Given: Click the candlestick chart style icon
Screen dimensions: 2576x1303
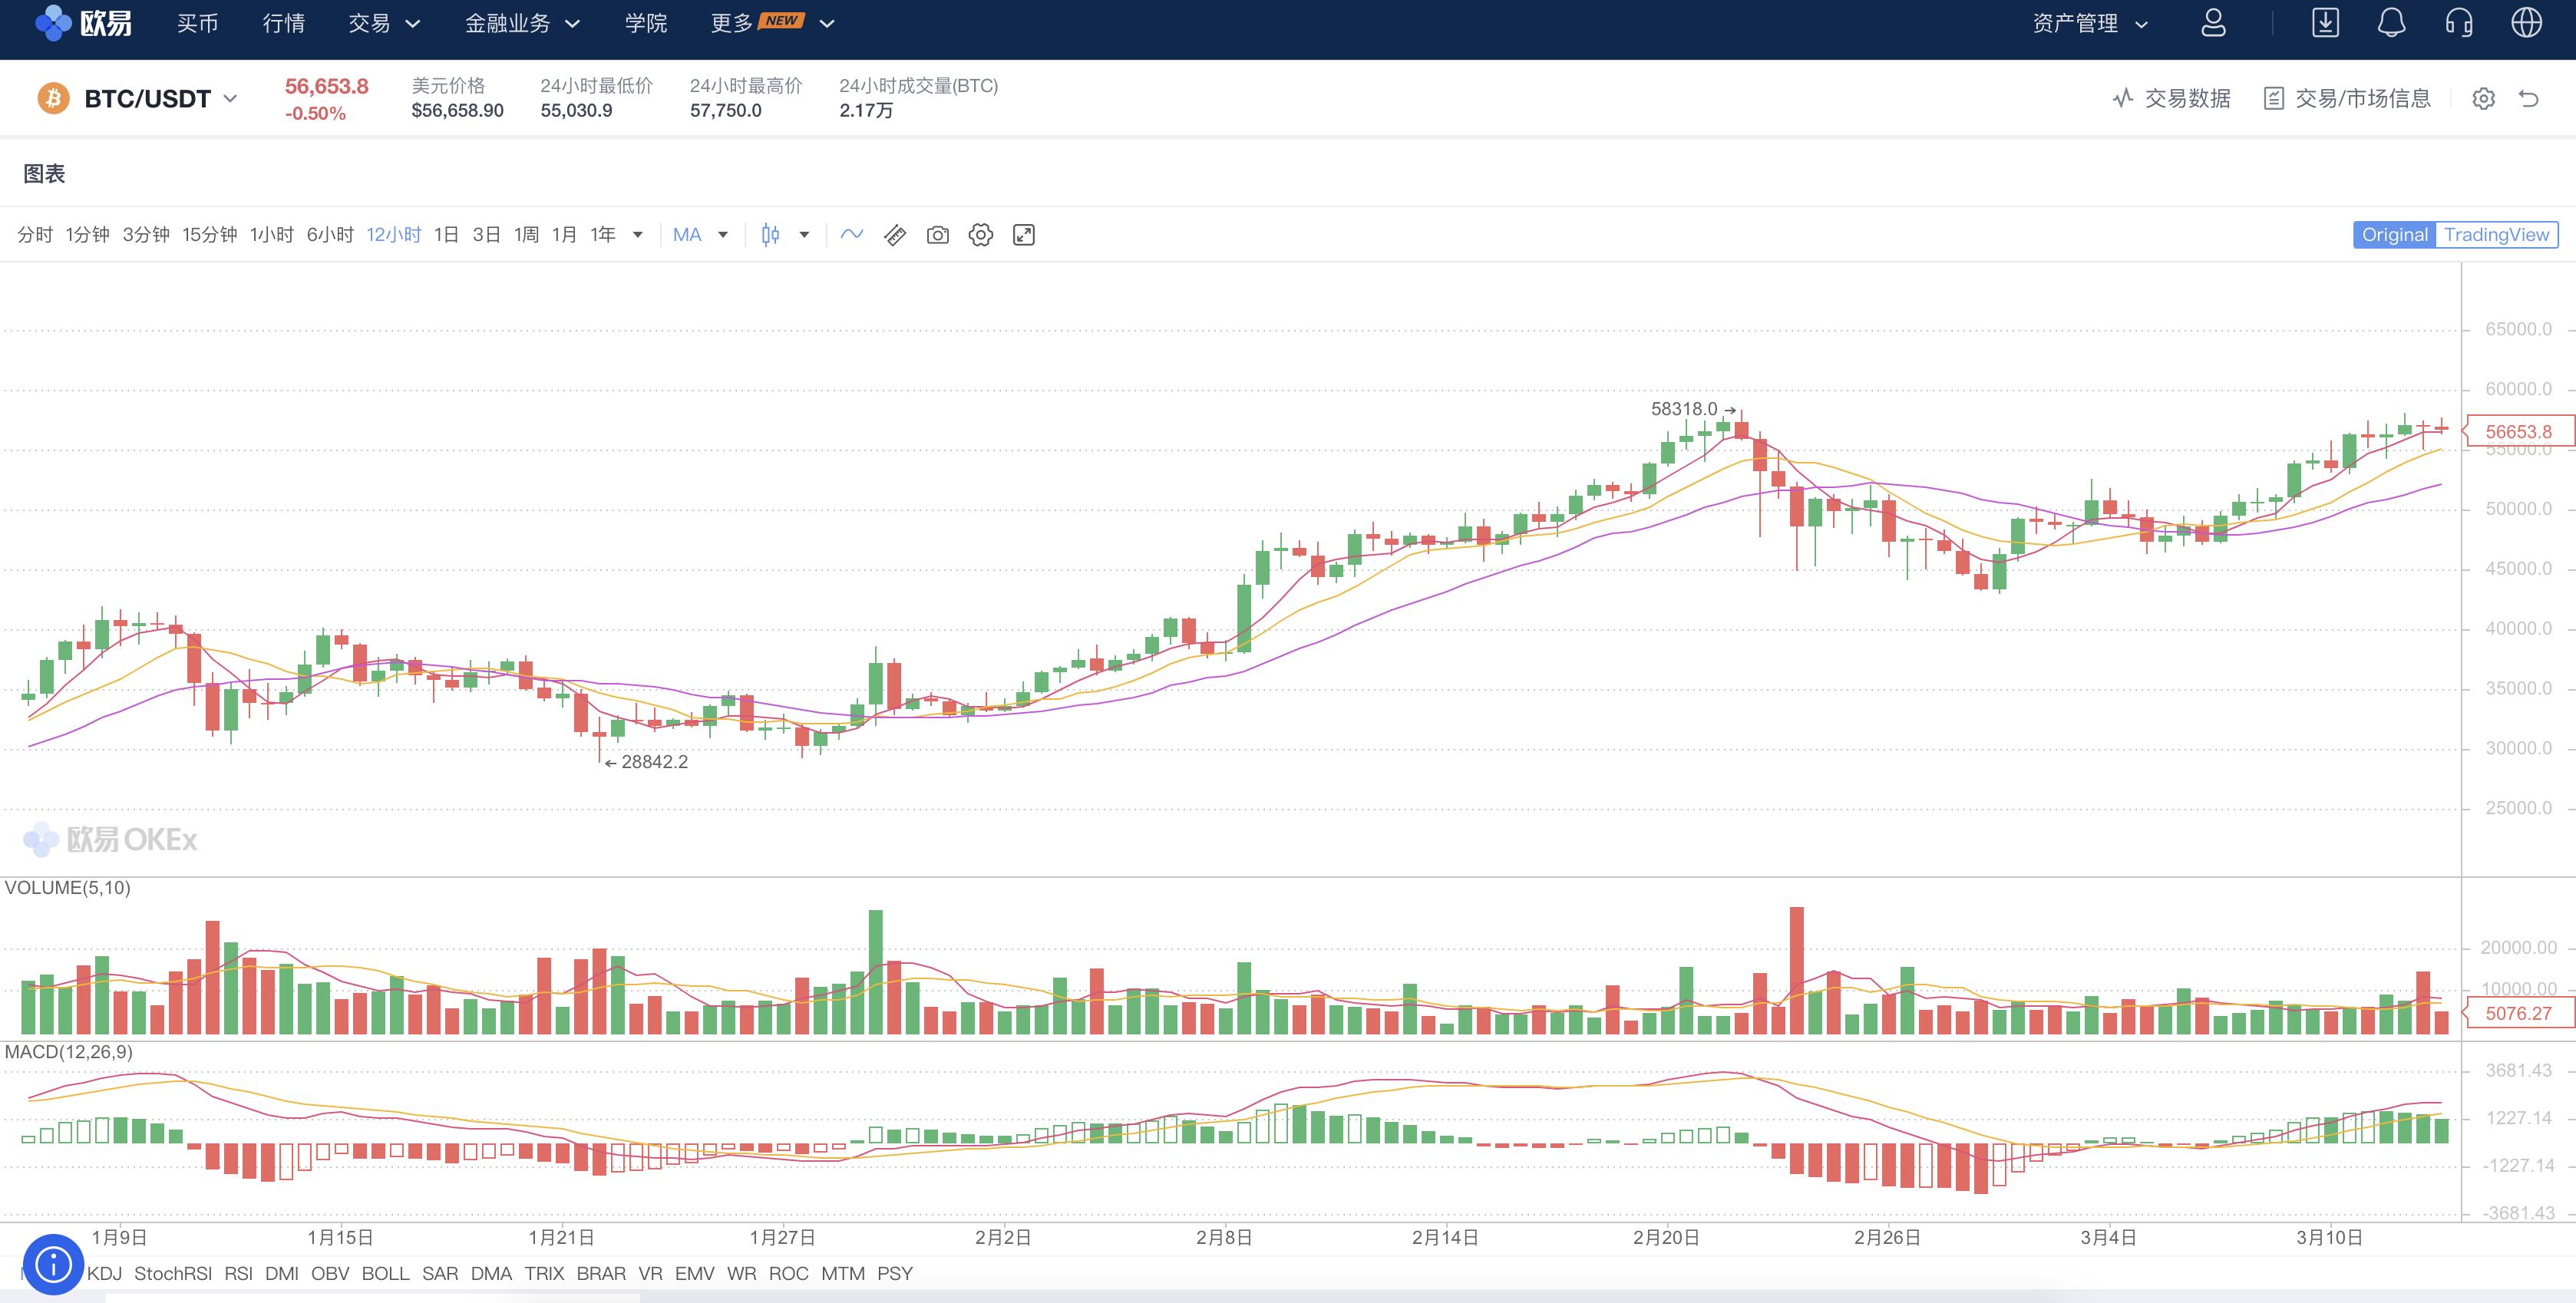Looking at the screenshot, I should (770, 235).
